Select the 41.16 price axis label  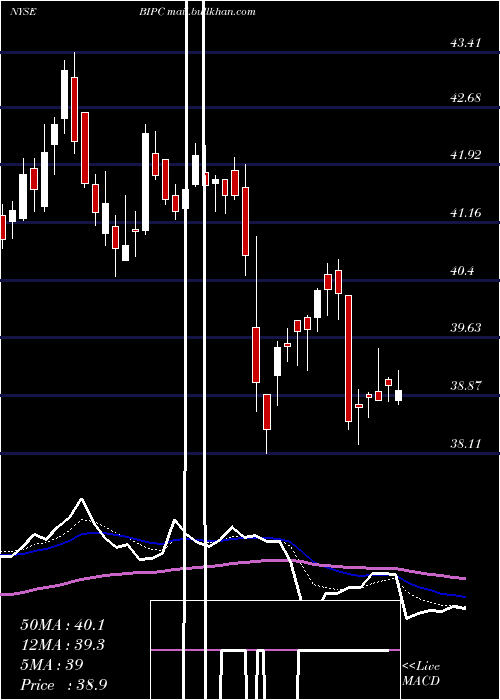point(466,212)
